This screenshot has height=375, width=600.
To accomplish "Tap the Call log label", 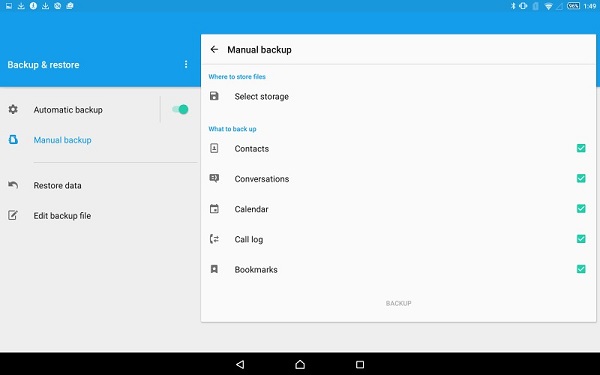I will (249, 239).
